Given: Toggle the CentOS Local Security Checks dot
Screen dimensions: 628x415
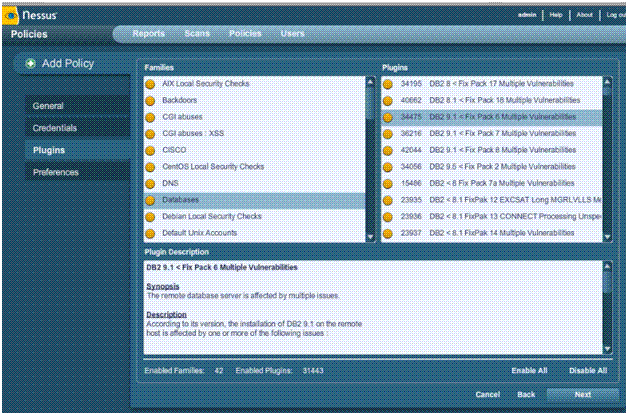Looking at the screenshot, I should coord(150,167).
